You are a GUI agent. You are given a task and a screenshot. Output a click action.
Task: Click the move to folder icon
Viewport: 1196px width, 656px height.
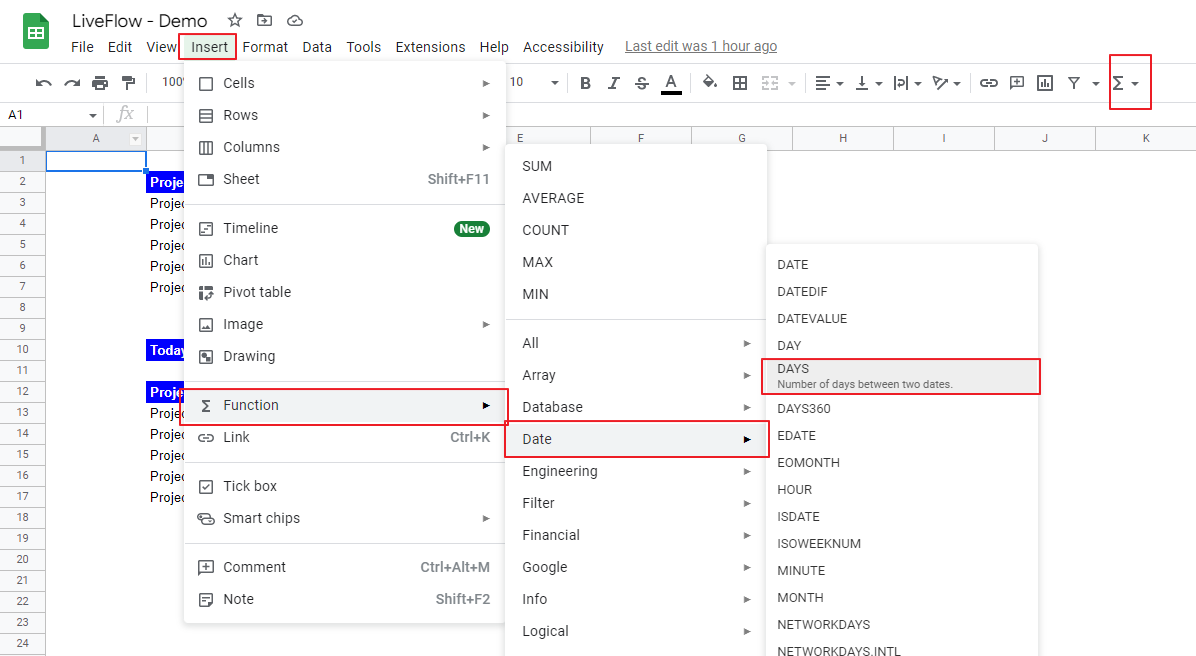coord(264,21)
